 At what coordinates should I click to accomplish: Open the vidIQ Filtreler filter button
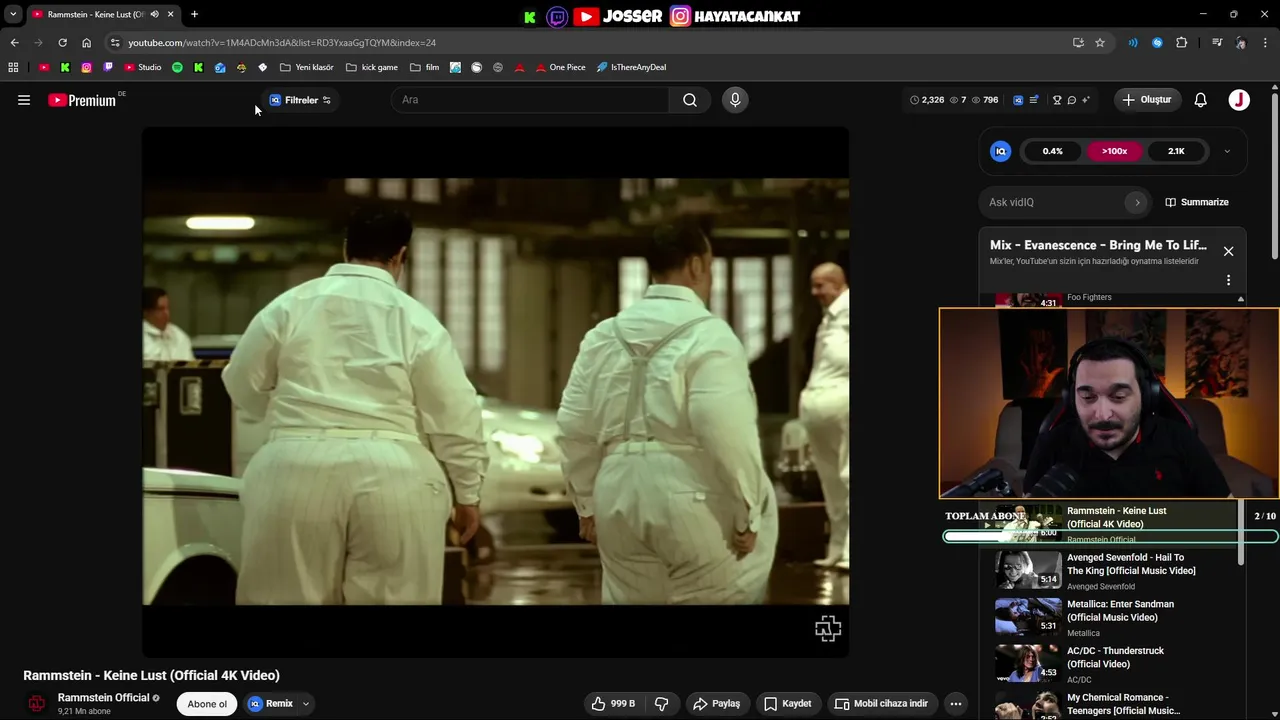300,100
